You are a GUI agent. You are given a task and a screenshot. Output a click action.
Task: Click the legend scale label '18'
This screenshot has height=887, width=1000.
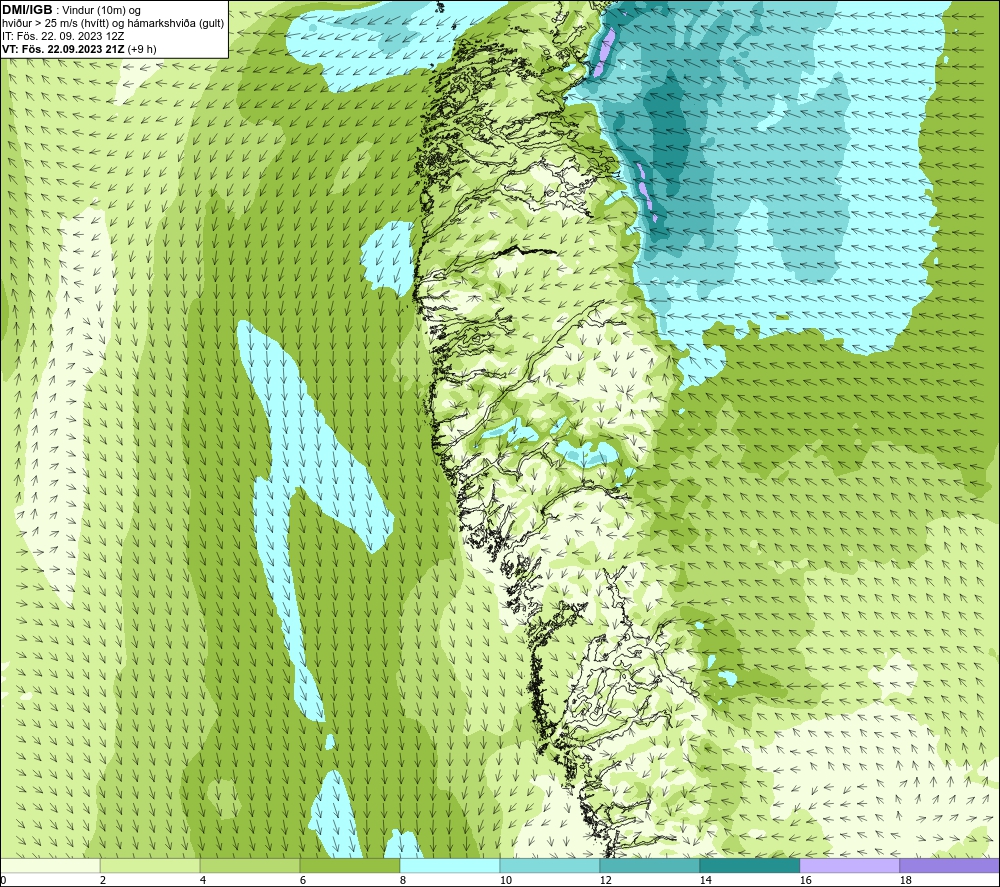tap(904, 881)
